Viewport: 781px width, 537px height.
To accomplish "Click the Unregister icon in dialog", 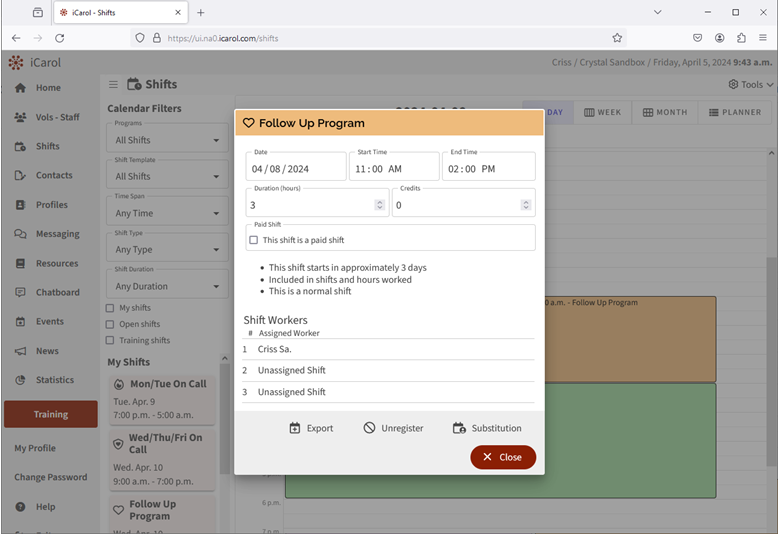I will [x=369, y=428].
